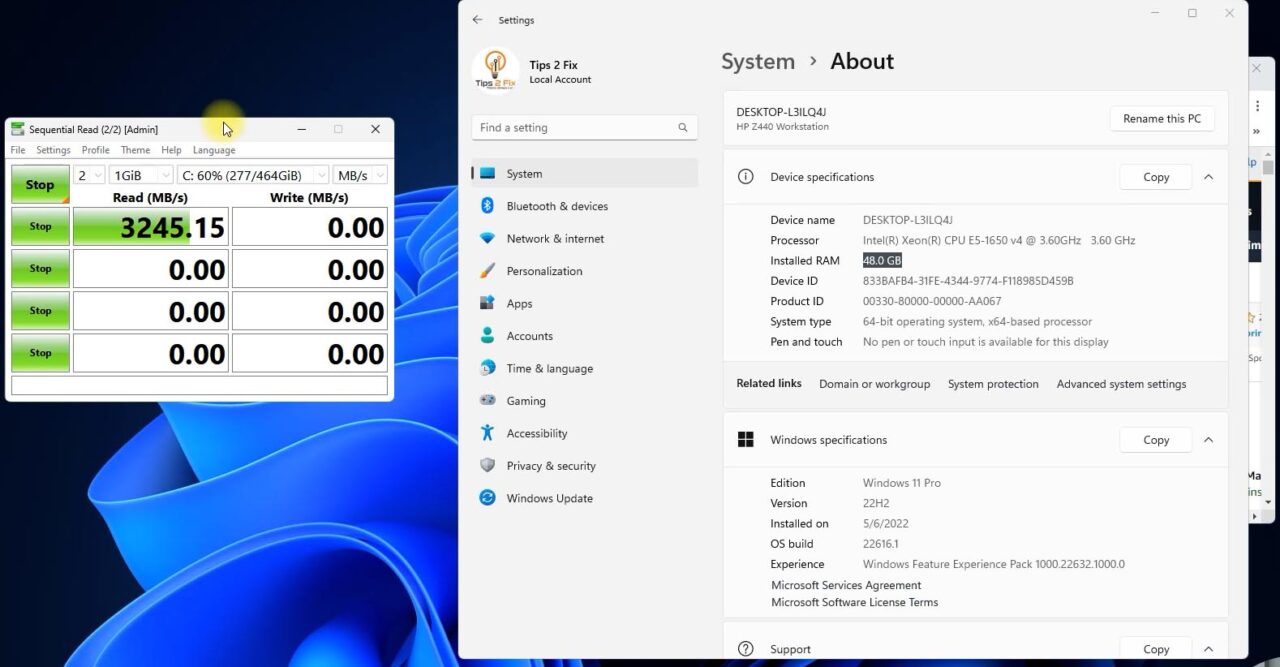Open the File menu in CrystalDiskMark

pyautogui.click(x=18, y=150)
